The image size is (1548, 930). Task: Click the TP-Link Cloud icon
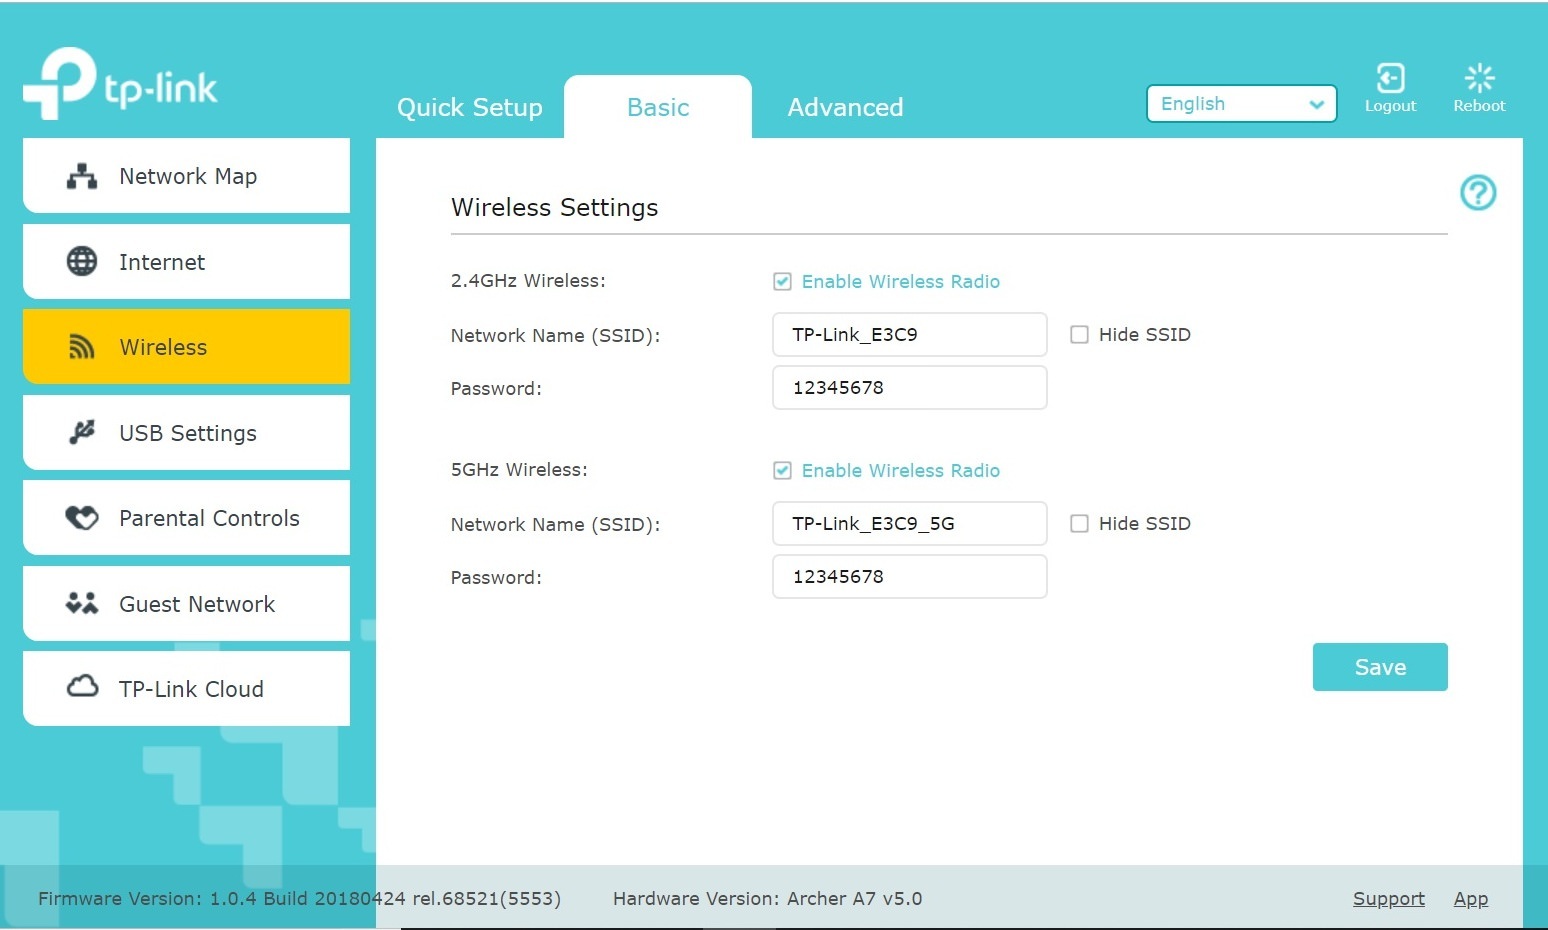coord(82,687)
